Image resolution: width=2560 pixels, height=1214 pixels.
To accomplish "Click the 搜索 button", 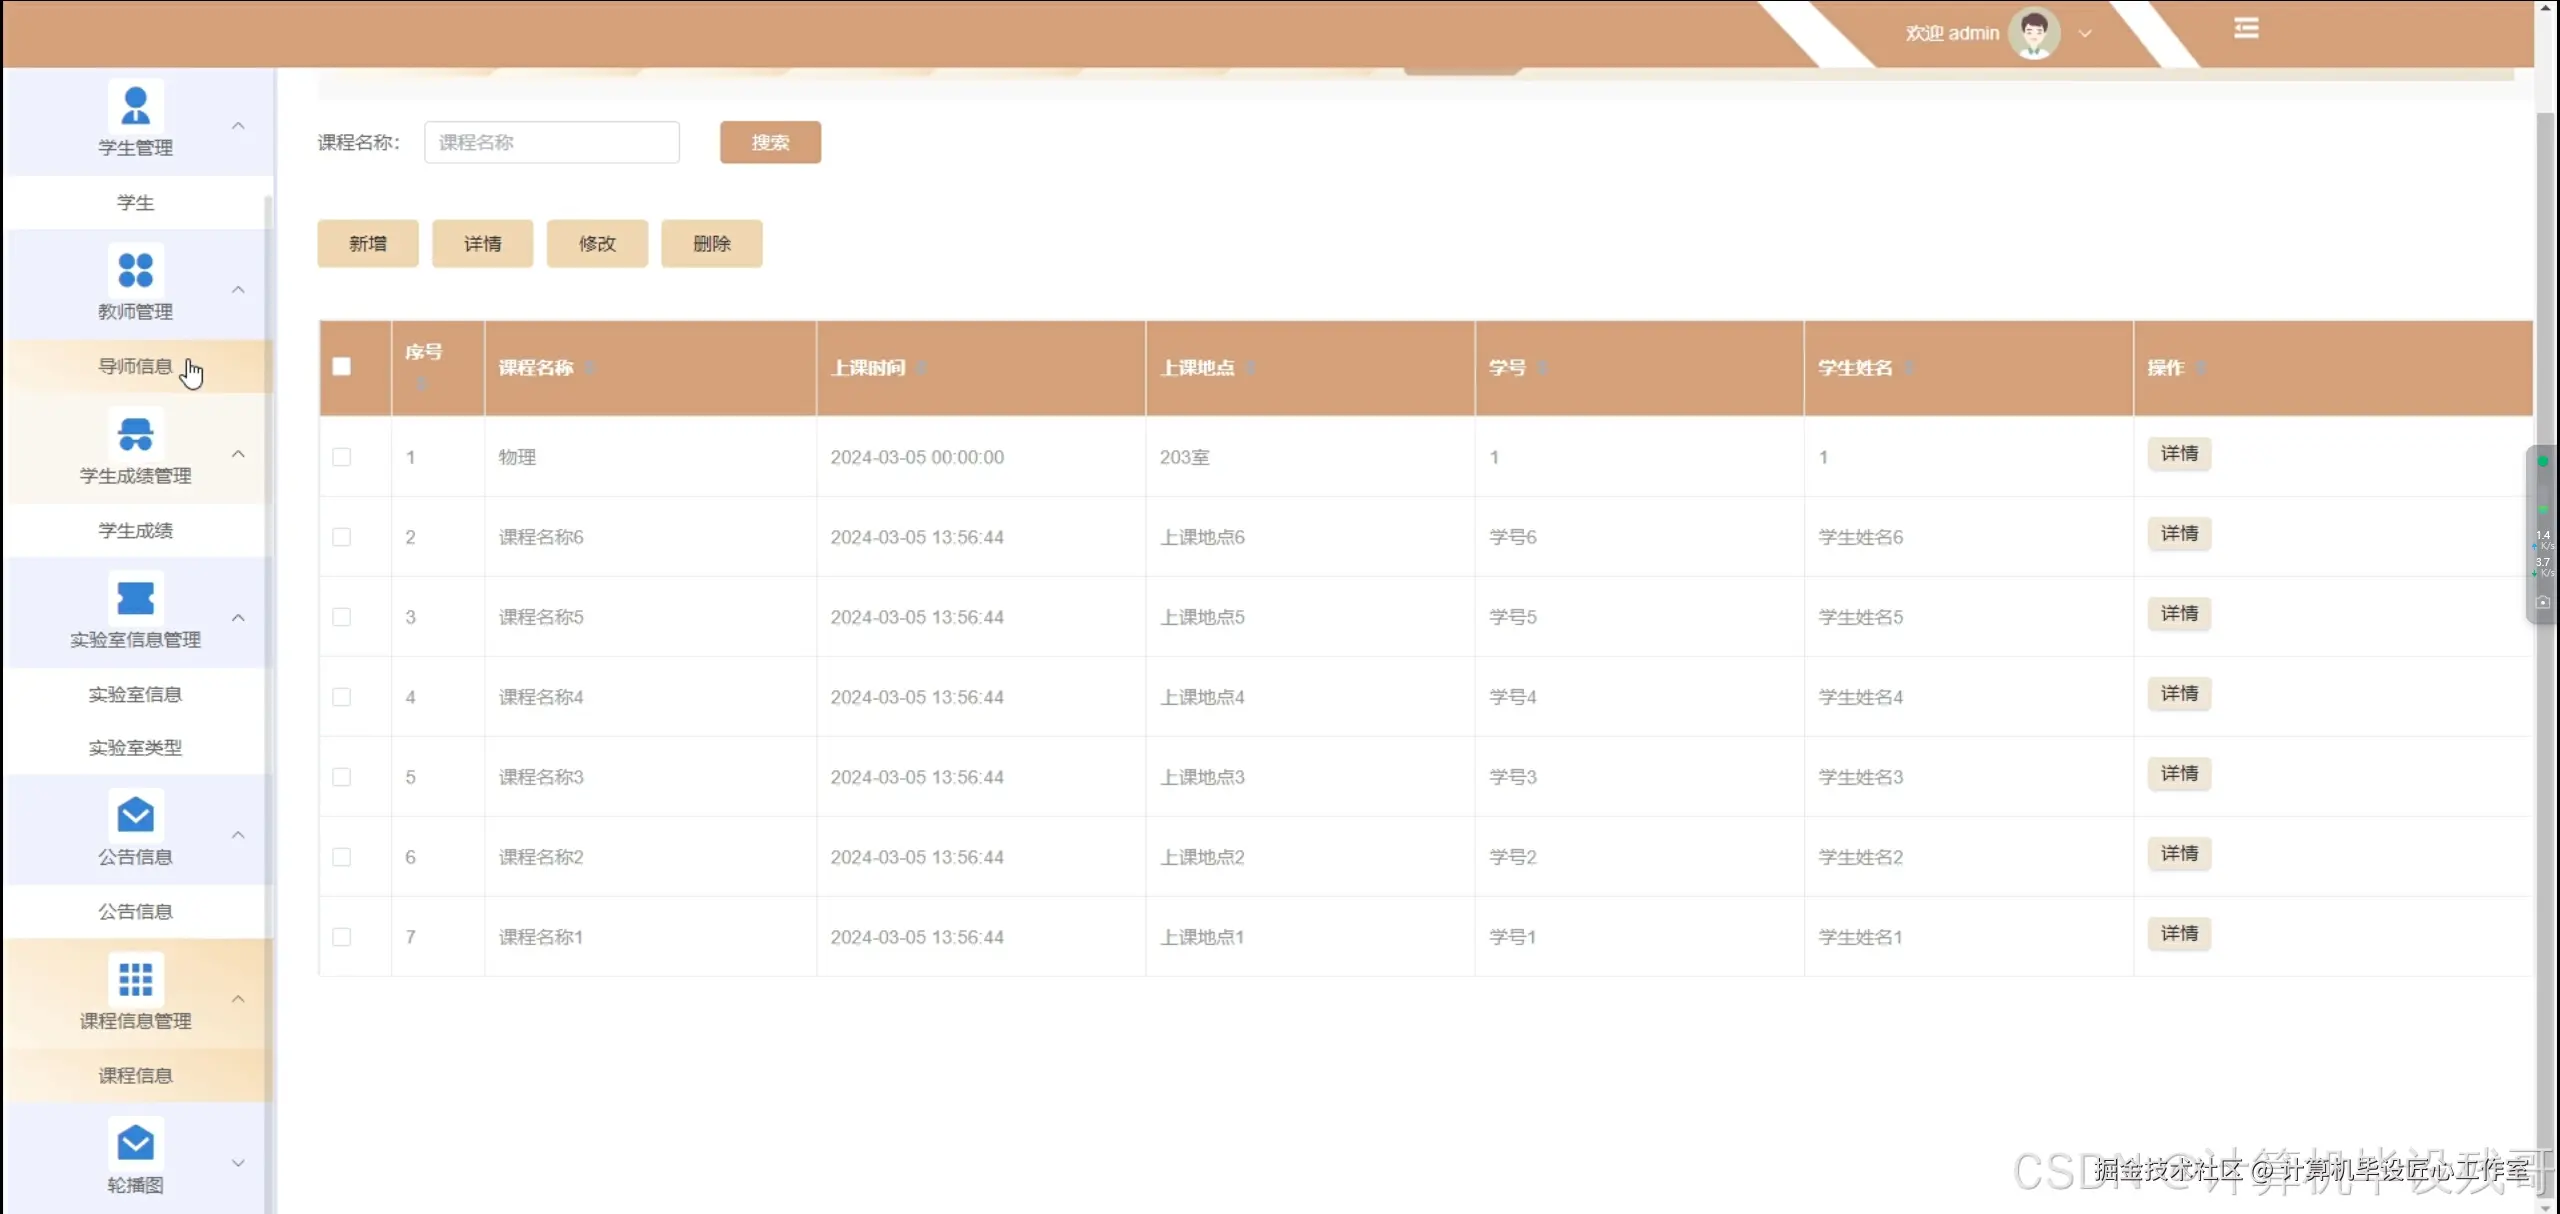I will tap(770, 142).
